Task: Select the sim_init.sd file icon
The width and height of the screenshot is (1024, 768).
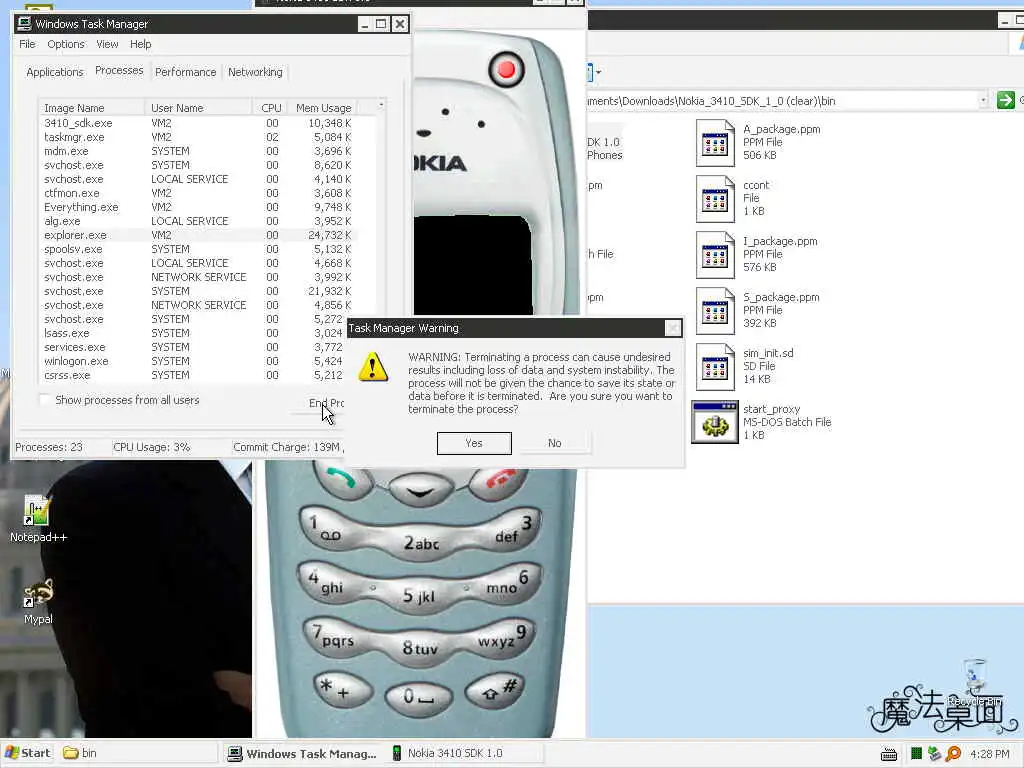Action: 714,367
